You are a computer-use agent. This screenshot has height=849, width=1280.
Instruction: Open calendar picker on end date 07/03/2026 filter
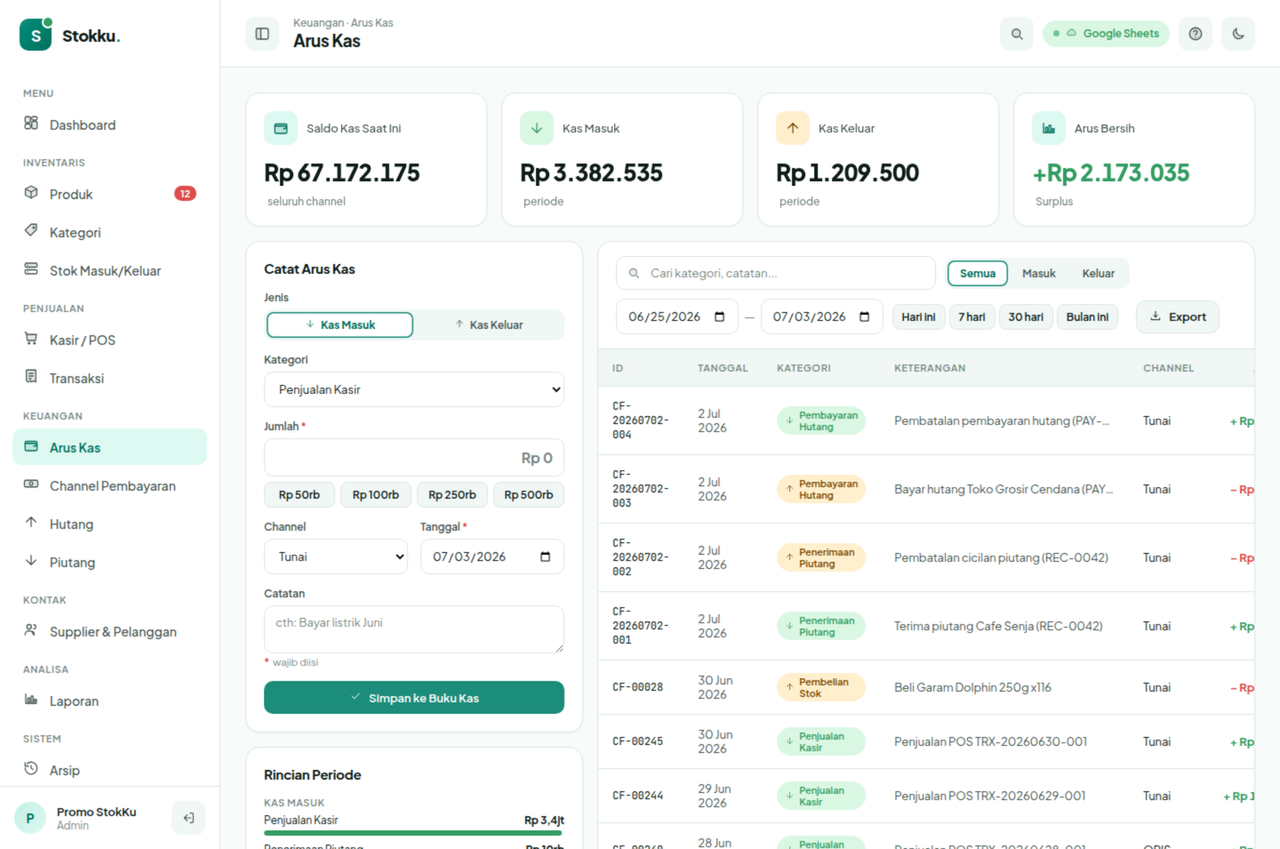click(865, 317)
